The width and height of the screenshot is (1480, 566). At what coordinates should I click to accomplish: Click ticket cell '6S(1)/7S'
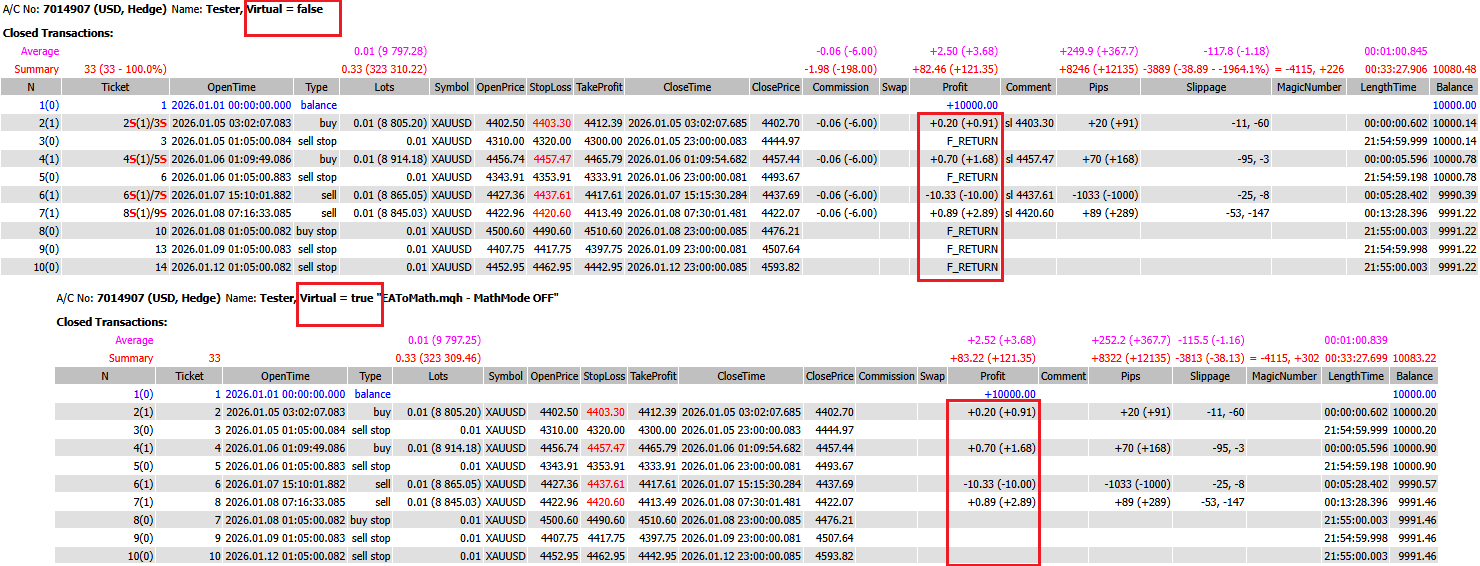(x=145, y=195)
